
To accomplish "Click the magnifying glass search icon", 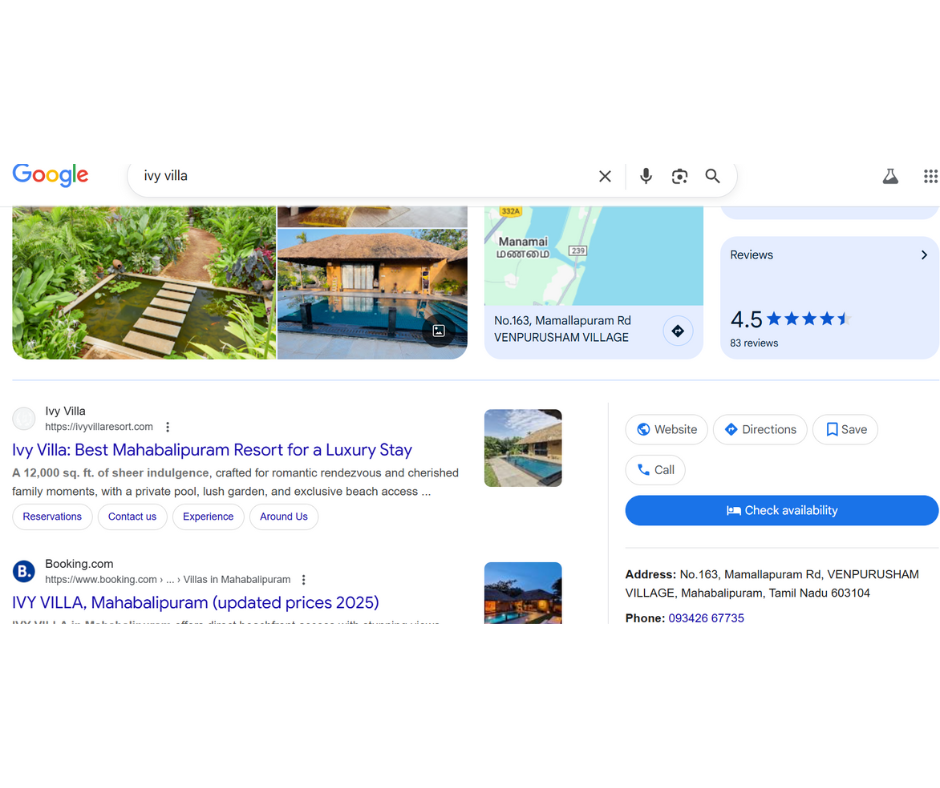I will pos(713,176).
